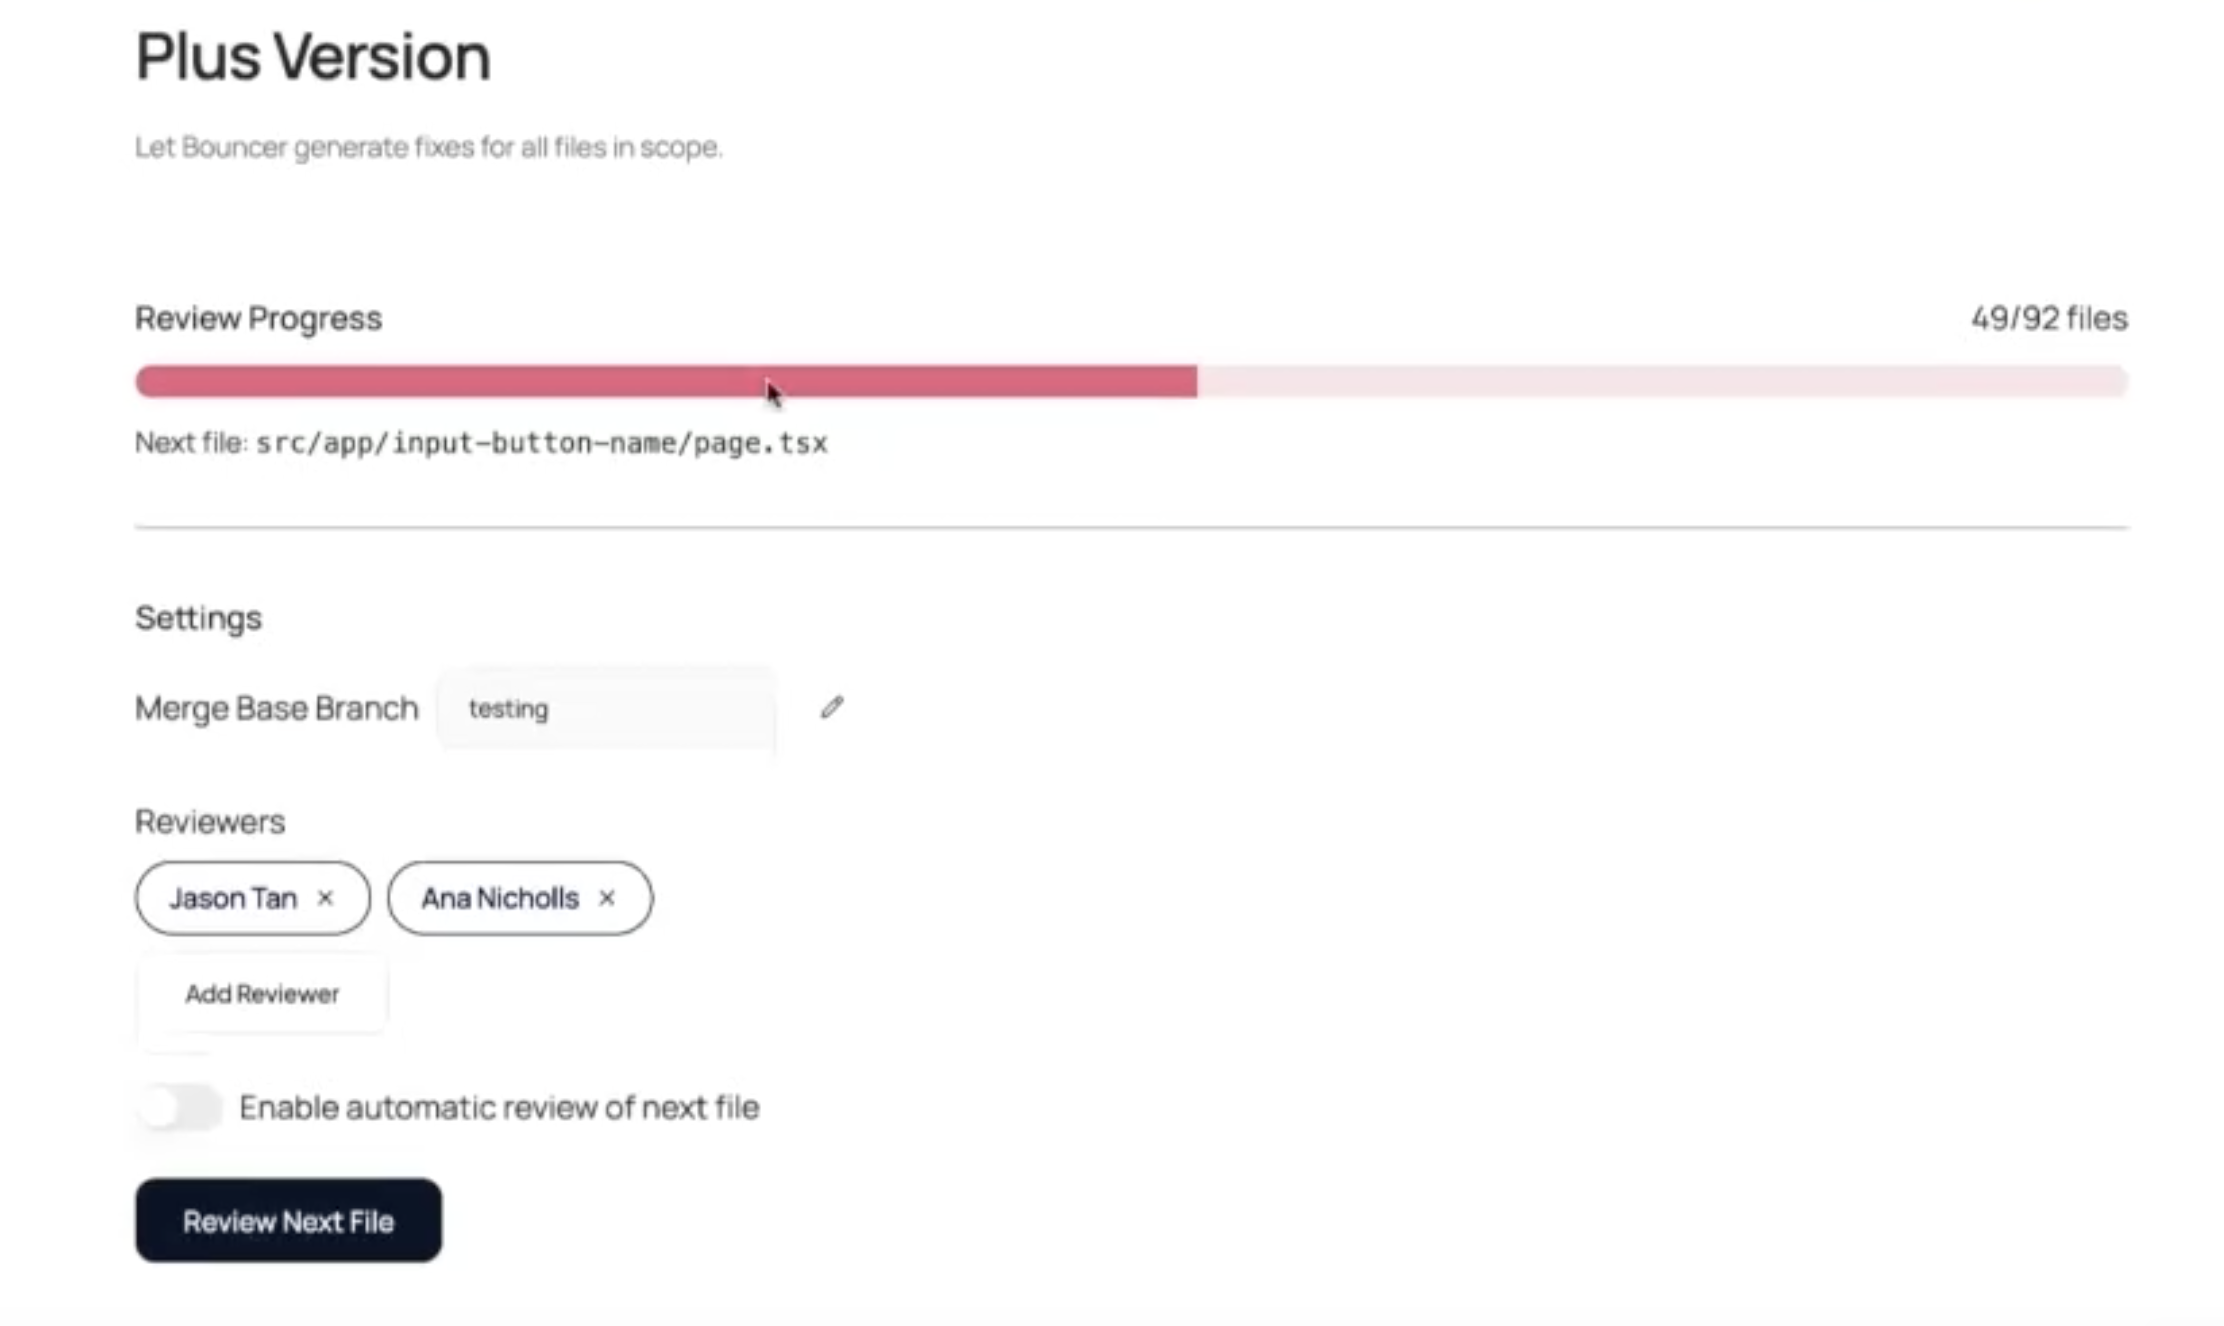
Task: Click the Merge Base Branch label
Action: click(x=276, y=708)
